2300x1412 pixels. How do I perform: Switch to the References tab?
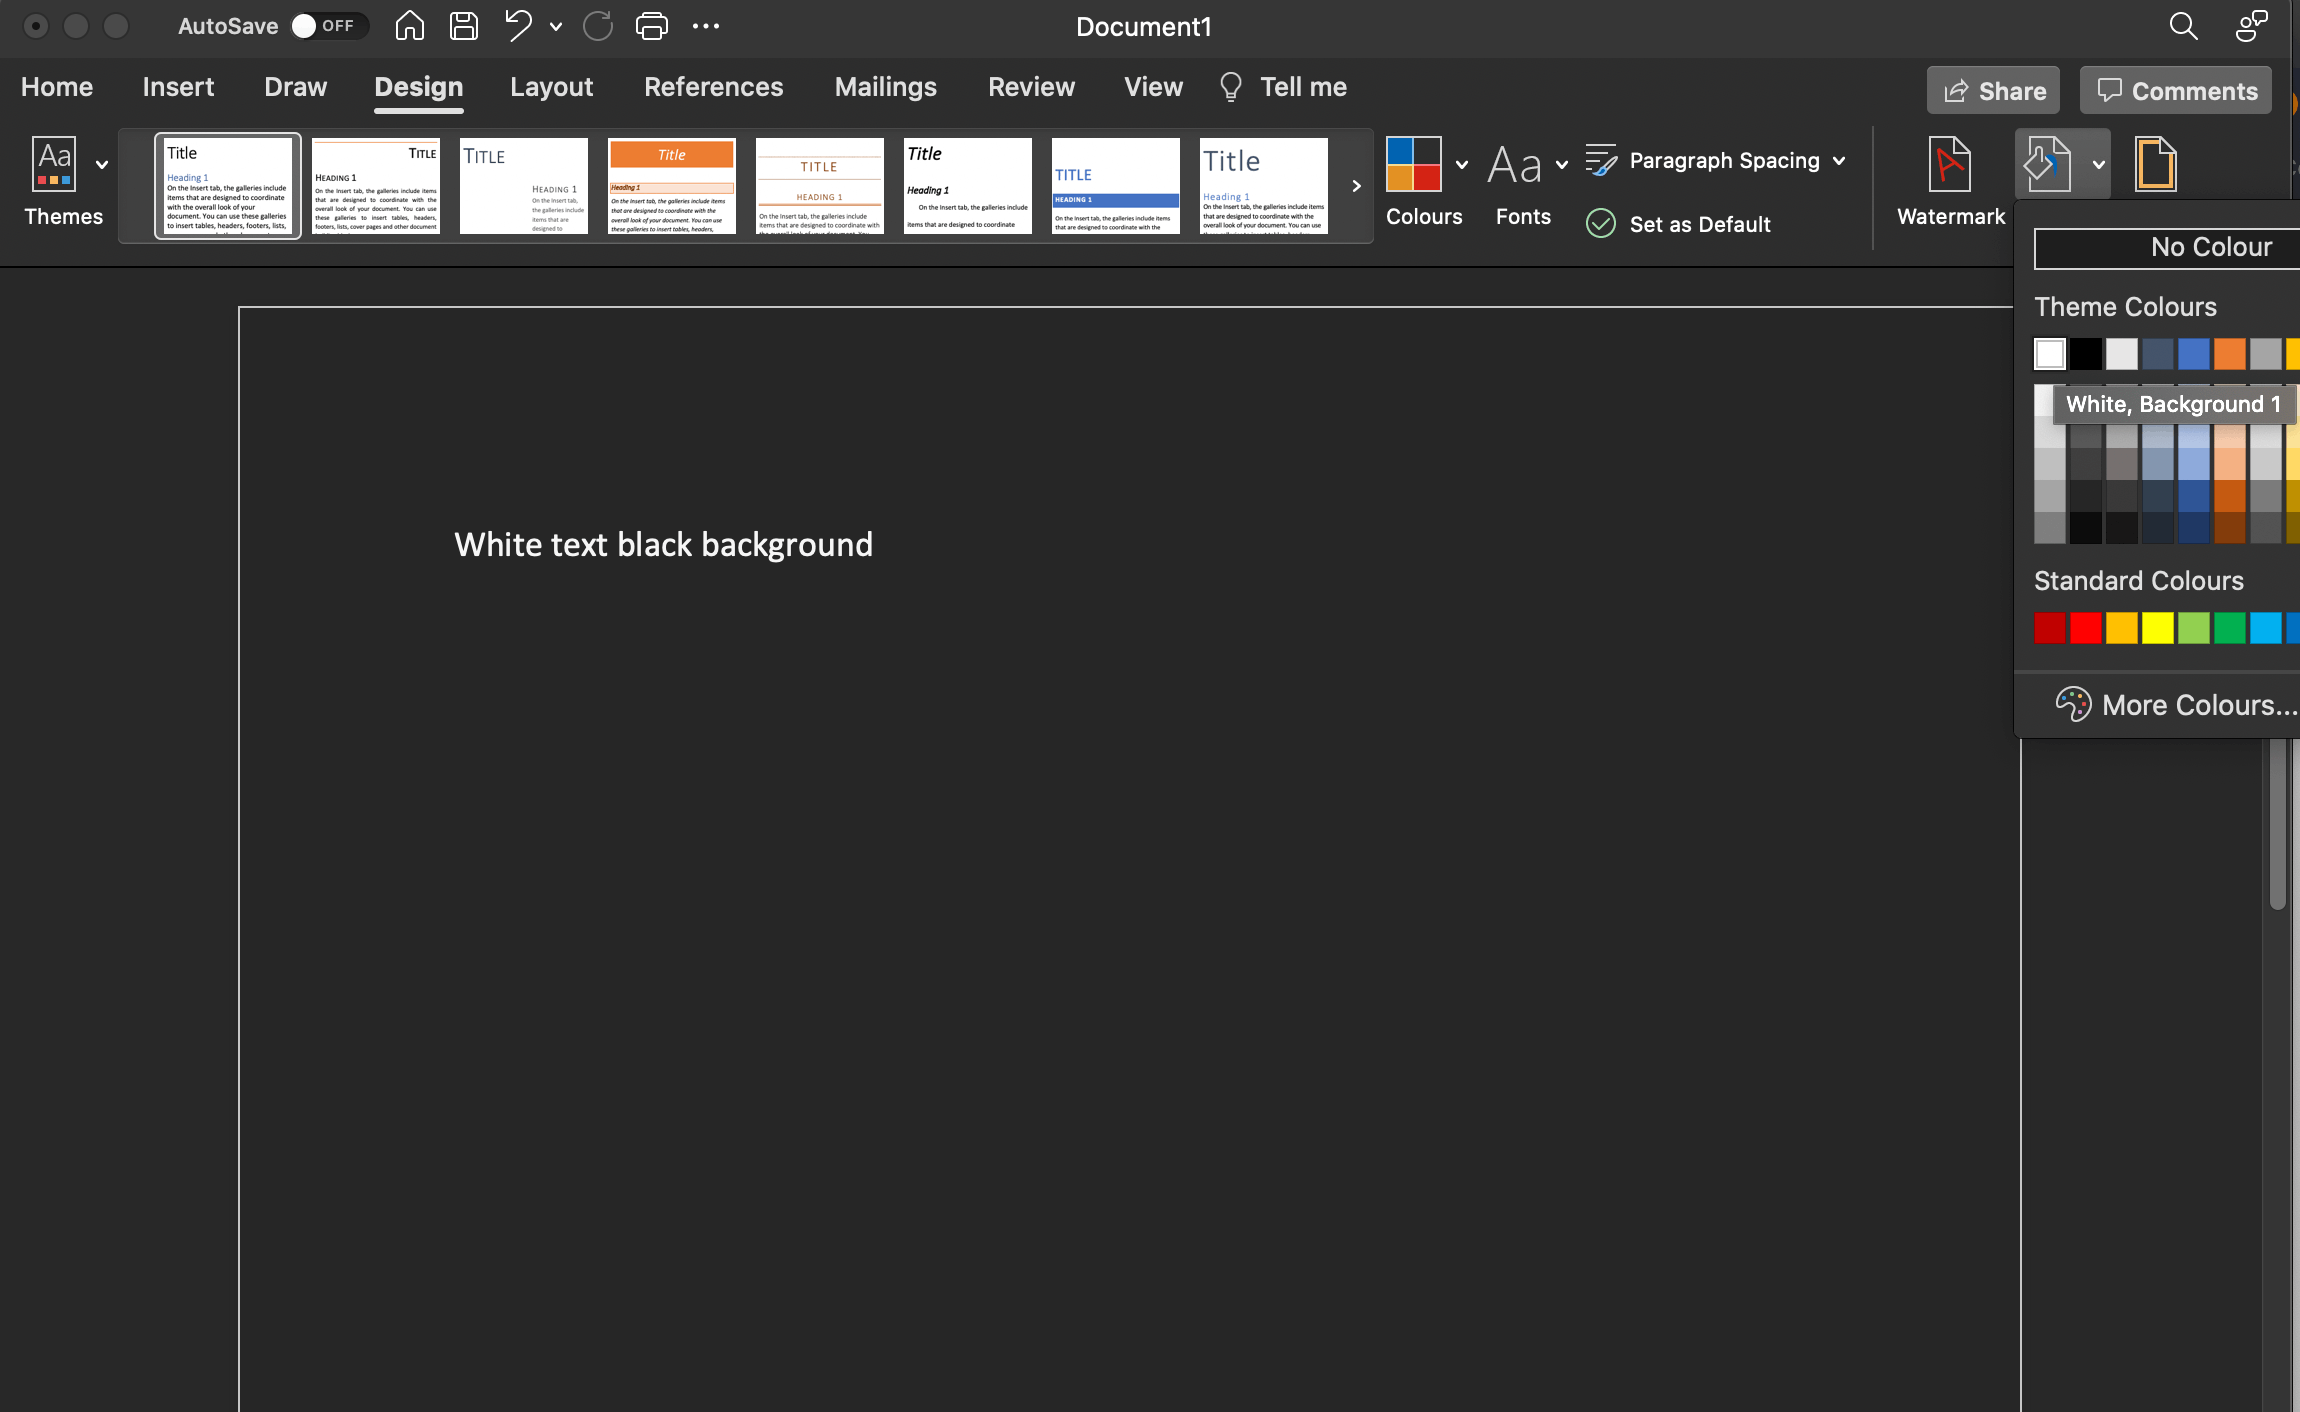click(x=713, y=87)
